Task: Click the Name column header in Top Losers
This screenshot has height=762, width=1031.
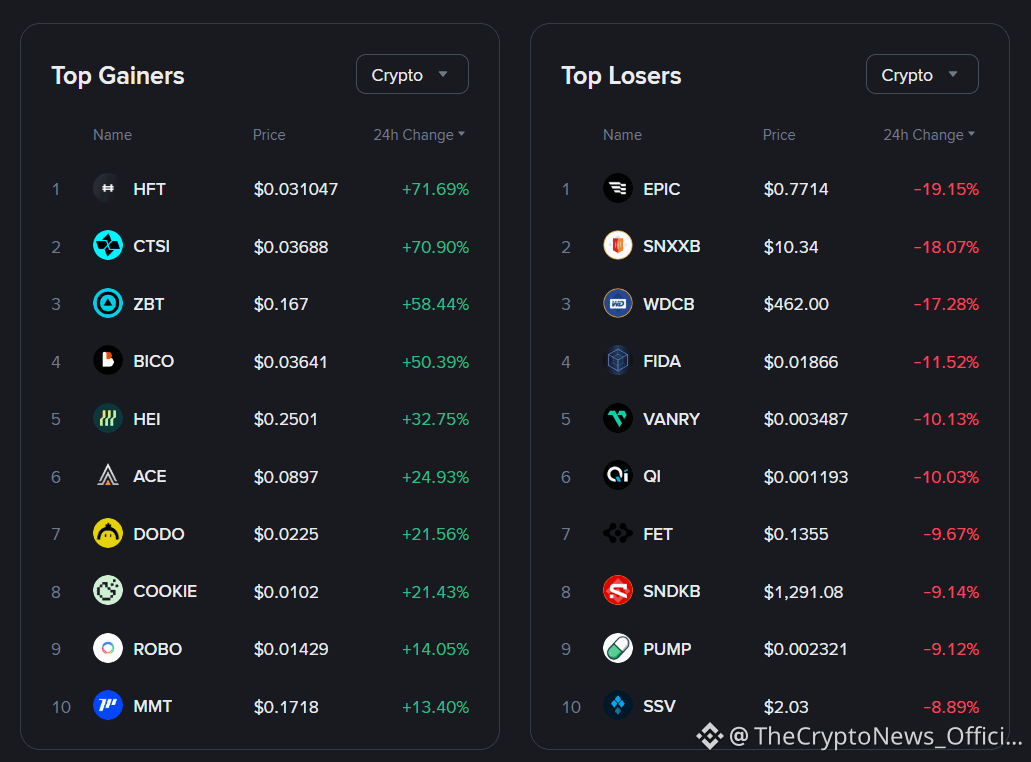Action: click(622, 135)
